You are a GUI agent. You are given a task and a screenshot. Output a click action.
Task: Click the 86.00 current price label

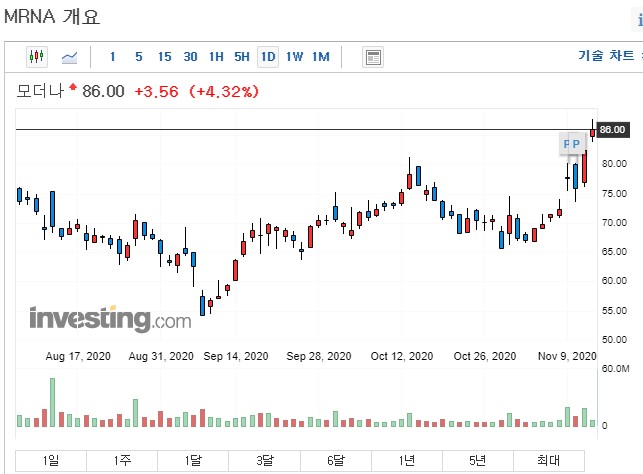(612, 130)
